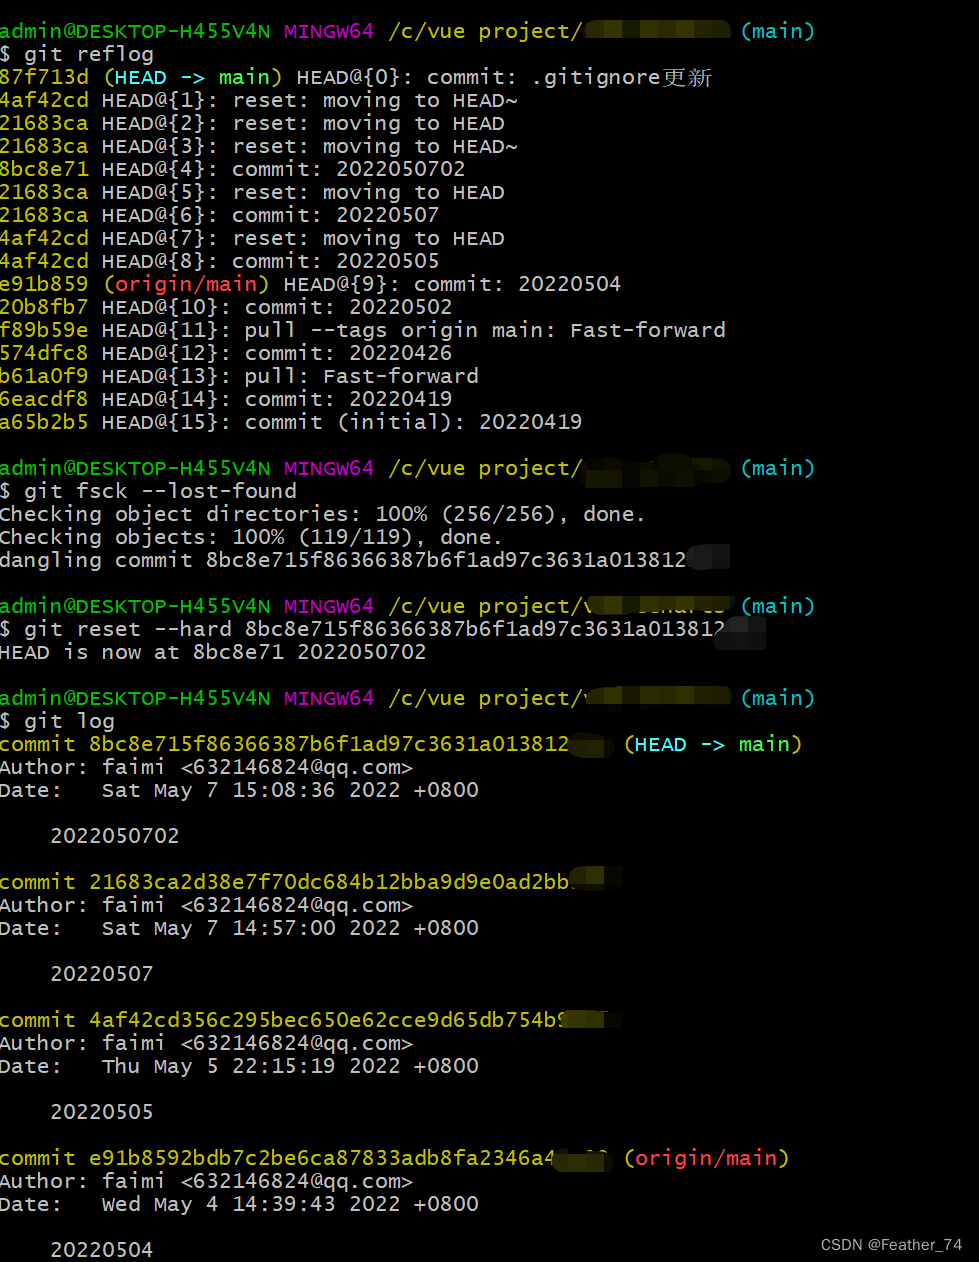
Task: Select log line 'commit e91b8592bdb7c2be6...'
Action: tap(395, 1158)
